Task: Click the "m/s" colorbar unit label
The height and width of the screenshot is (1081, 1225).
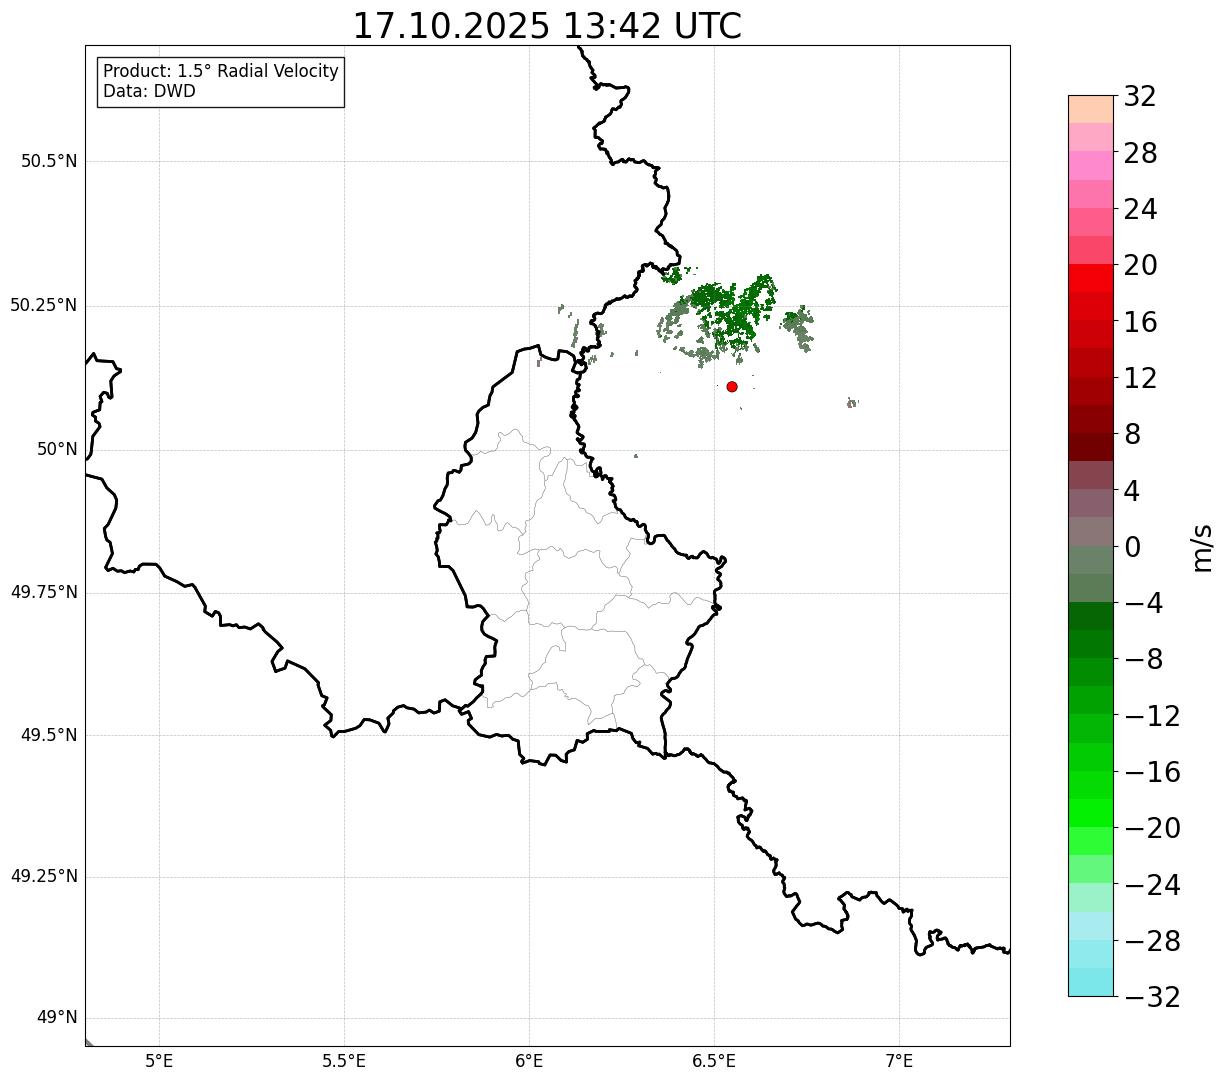Action: click(1203, 547)
